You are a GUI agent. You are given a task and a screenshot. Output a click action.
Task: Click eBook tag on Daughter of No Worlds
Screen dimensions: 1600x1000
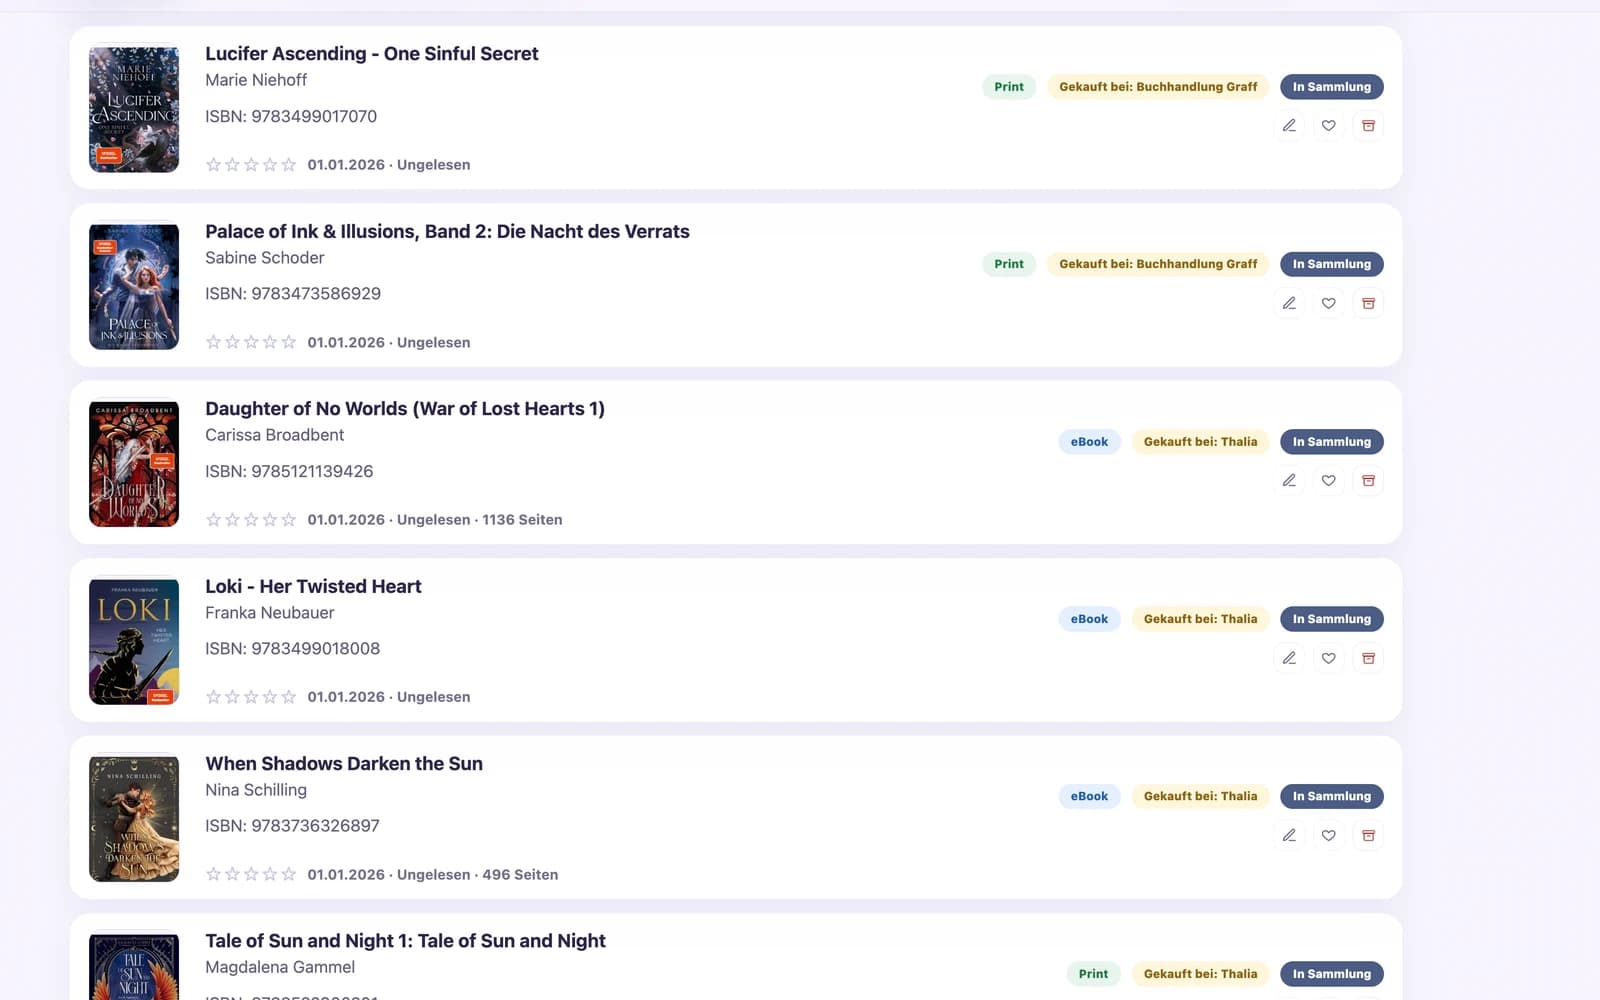point(1089,442)
